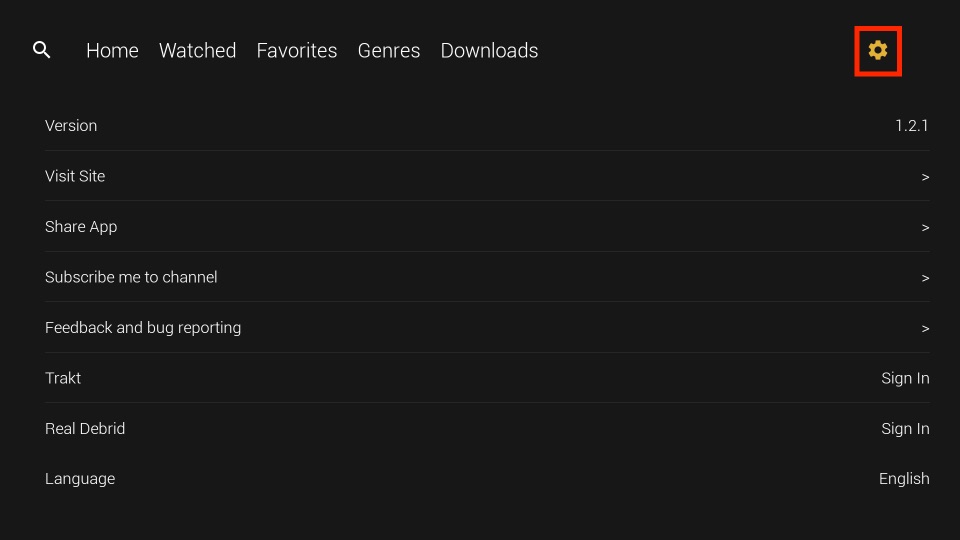Viewport: 960px width, 540px height.
Task: Open search with the magnifier icon
Action: [42, 50]
